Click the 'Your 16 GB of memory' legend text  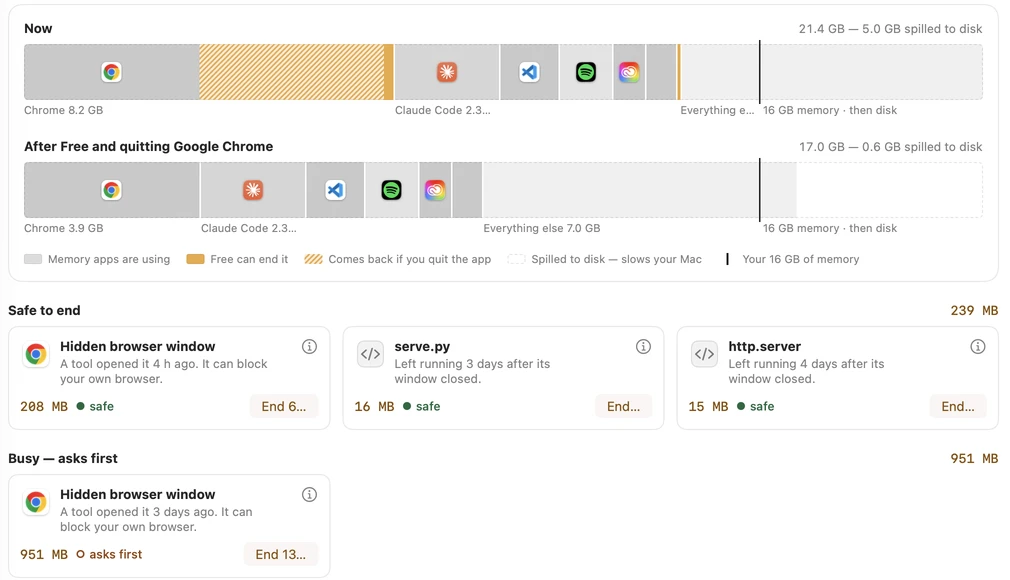pos(801,259)
